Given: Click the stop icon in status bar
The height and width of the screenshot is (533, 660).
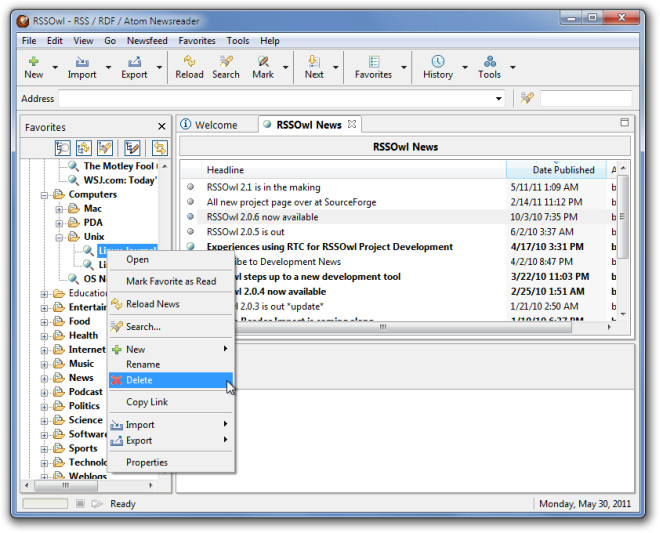Looking at the screenshot, I should click(80, 504).
